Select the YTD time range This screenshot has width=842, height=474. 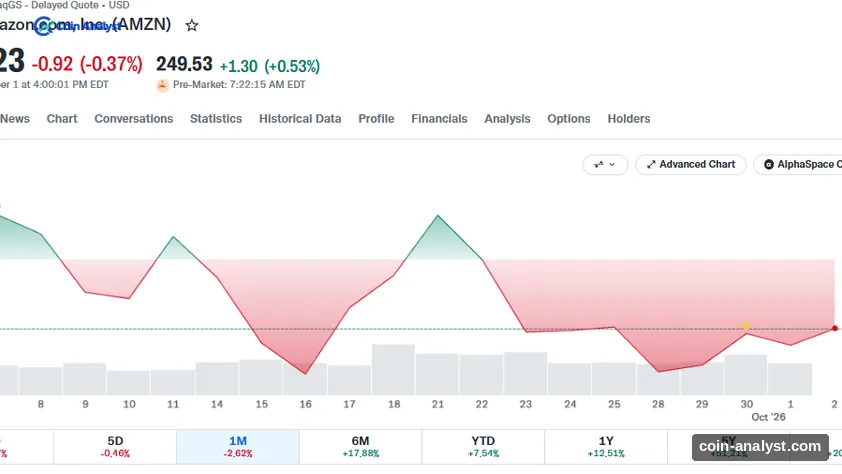pos(483,447)
